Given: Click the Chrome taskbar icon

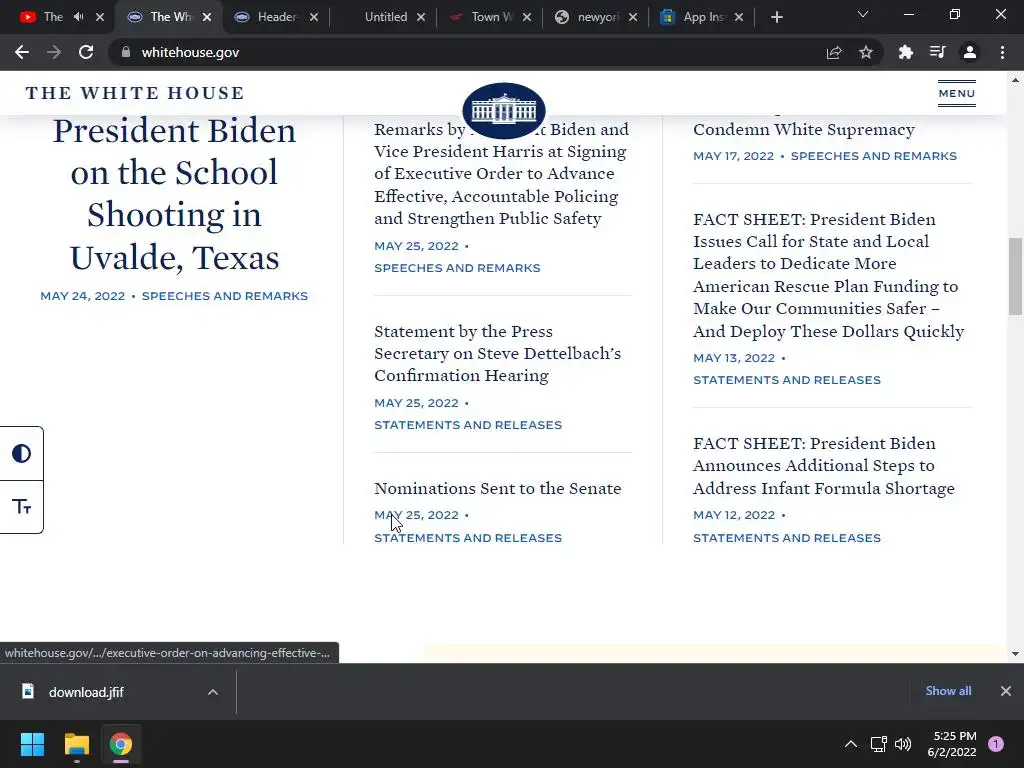Looking at the screenshot, I should (x=121, y=744).
